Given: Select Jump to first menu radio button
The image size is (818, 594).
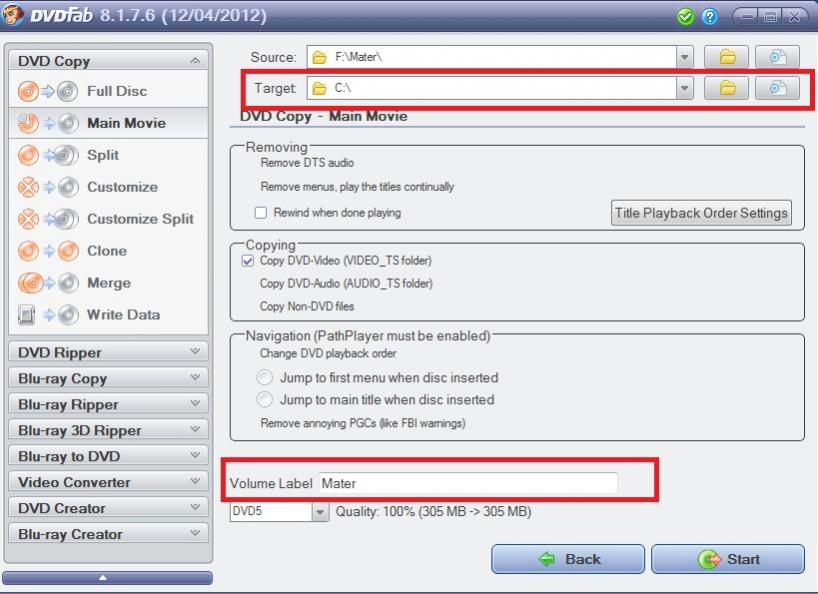Looking at the screenshot, I should tap(264, 377).
